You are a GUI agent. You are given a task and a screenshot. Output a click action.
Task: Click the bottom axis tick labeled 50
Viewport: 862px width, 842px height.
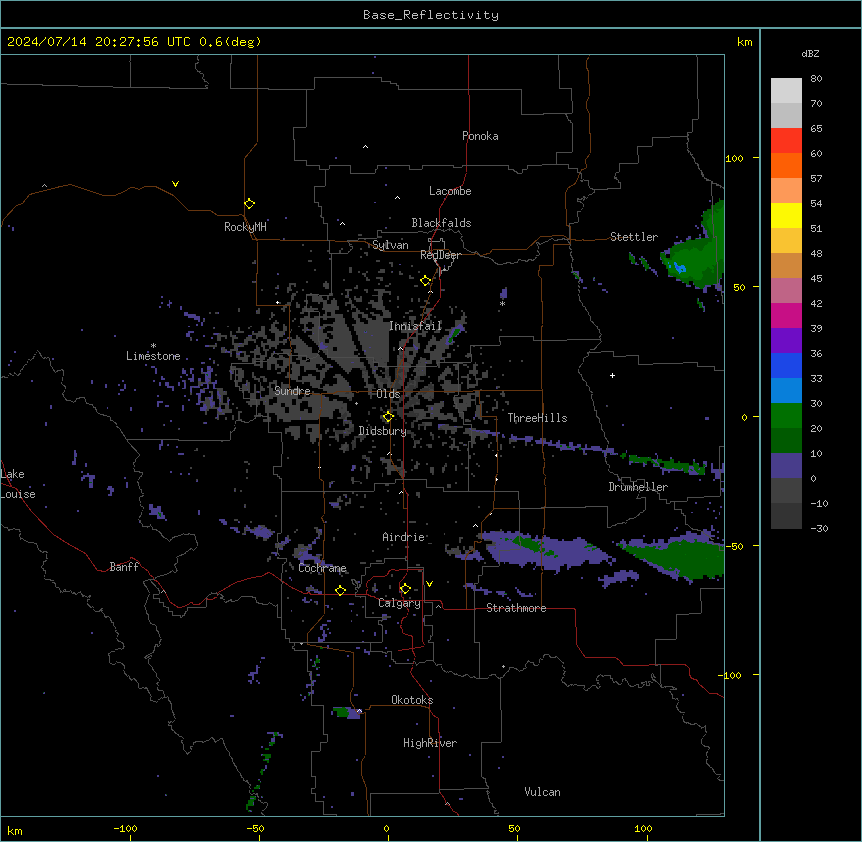coord(514,828)
